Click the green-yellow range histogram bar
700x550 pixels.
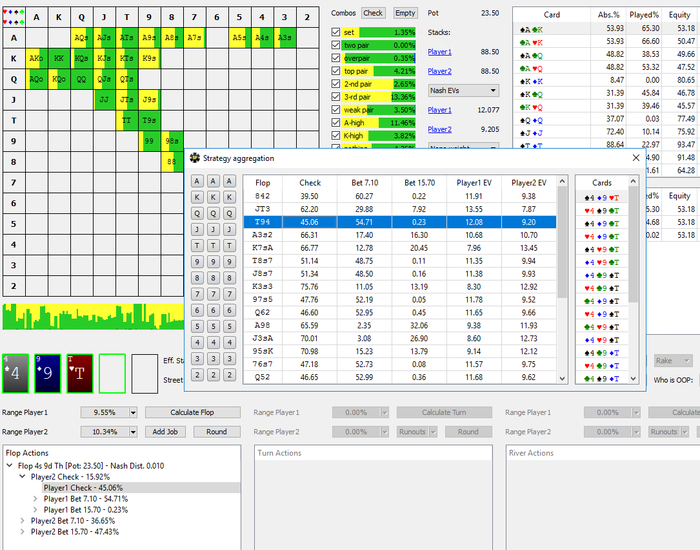pyautogui.click(x=93, y=317)
